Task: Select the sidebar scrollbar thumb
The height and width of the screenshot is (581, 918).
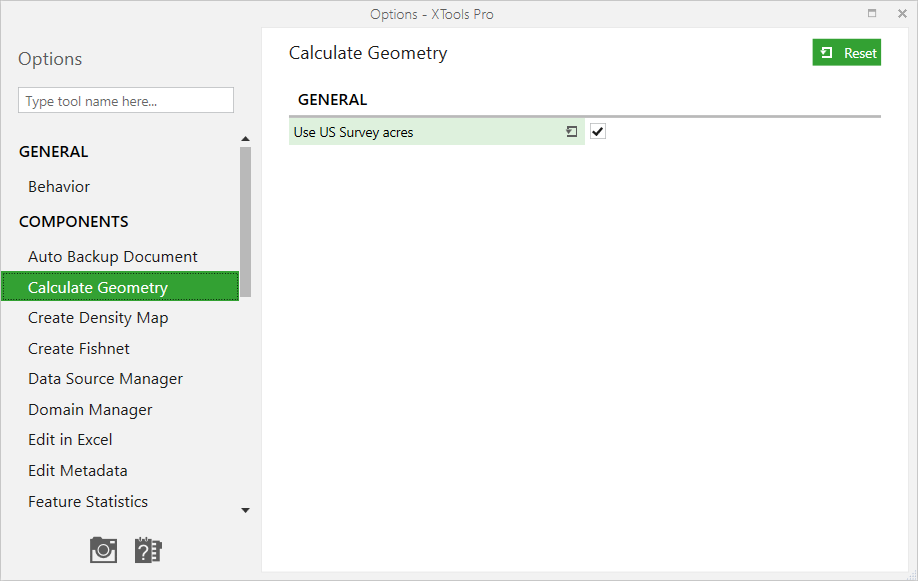Action: coord(245,221)
